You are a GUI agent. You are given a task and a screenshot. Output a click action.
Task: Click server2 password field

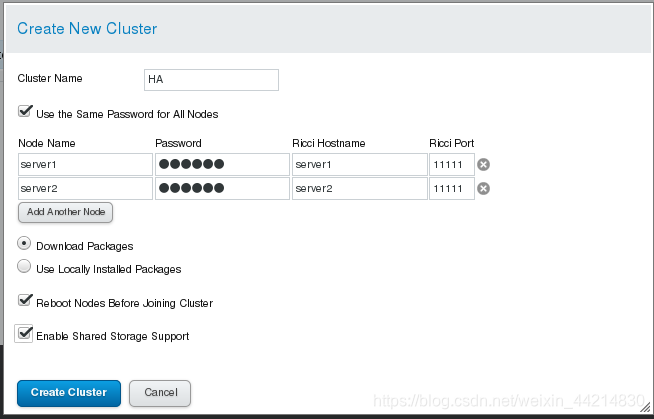point(222,189)
